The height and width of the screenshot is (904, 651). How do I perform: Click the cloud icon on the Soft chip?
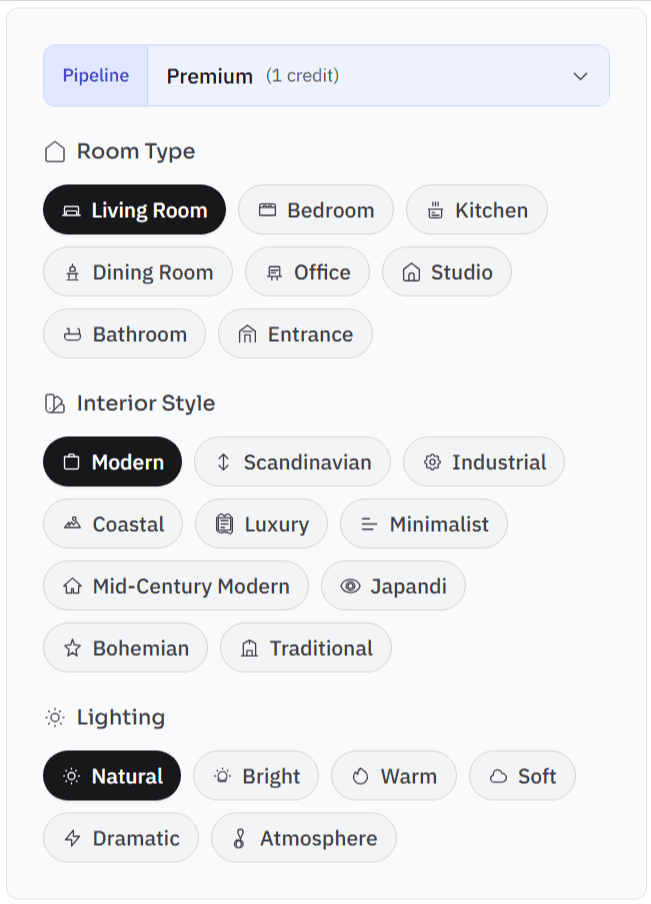(499, 776)
